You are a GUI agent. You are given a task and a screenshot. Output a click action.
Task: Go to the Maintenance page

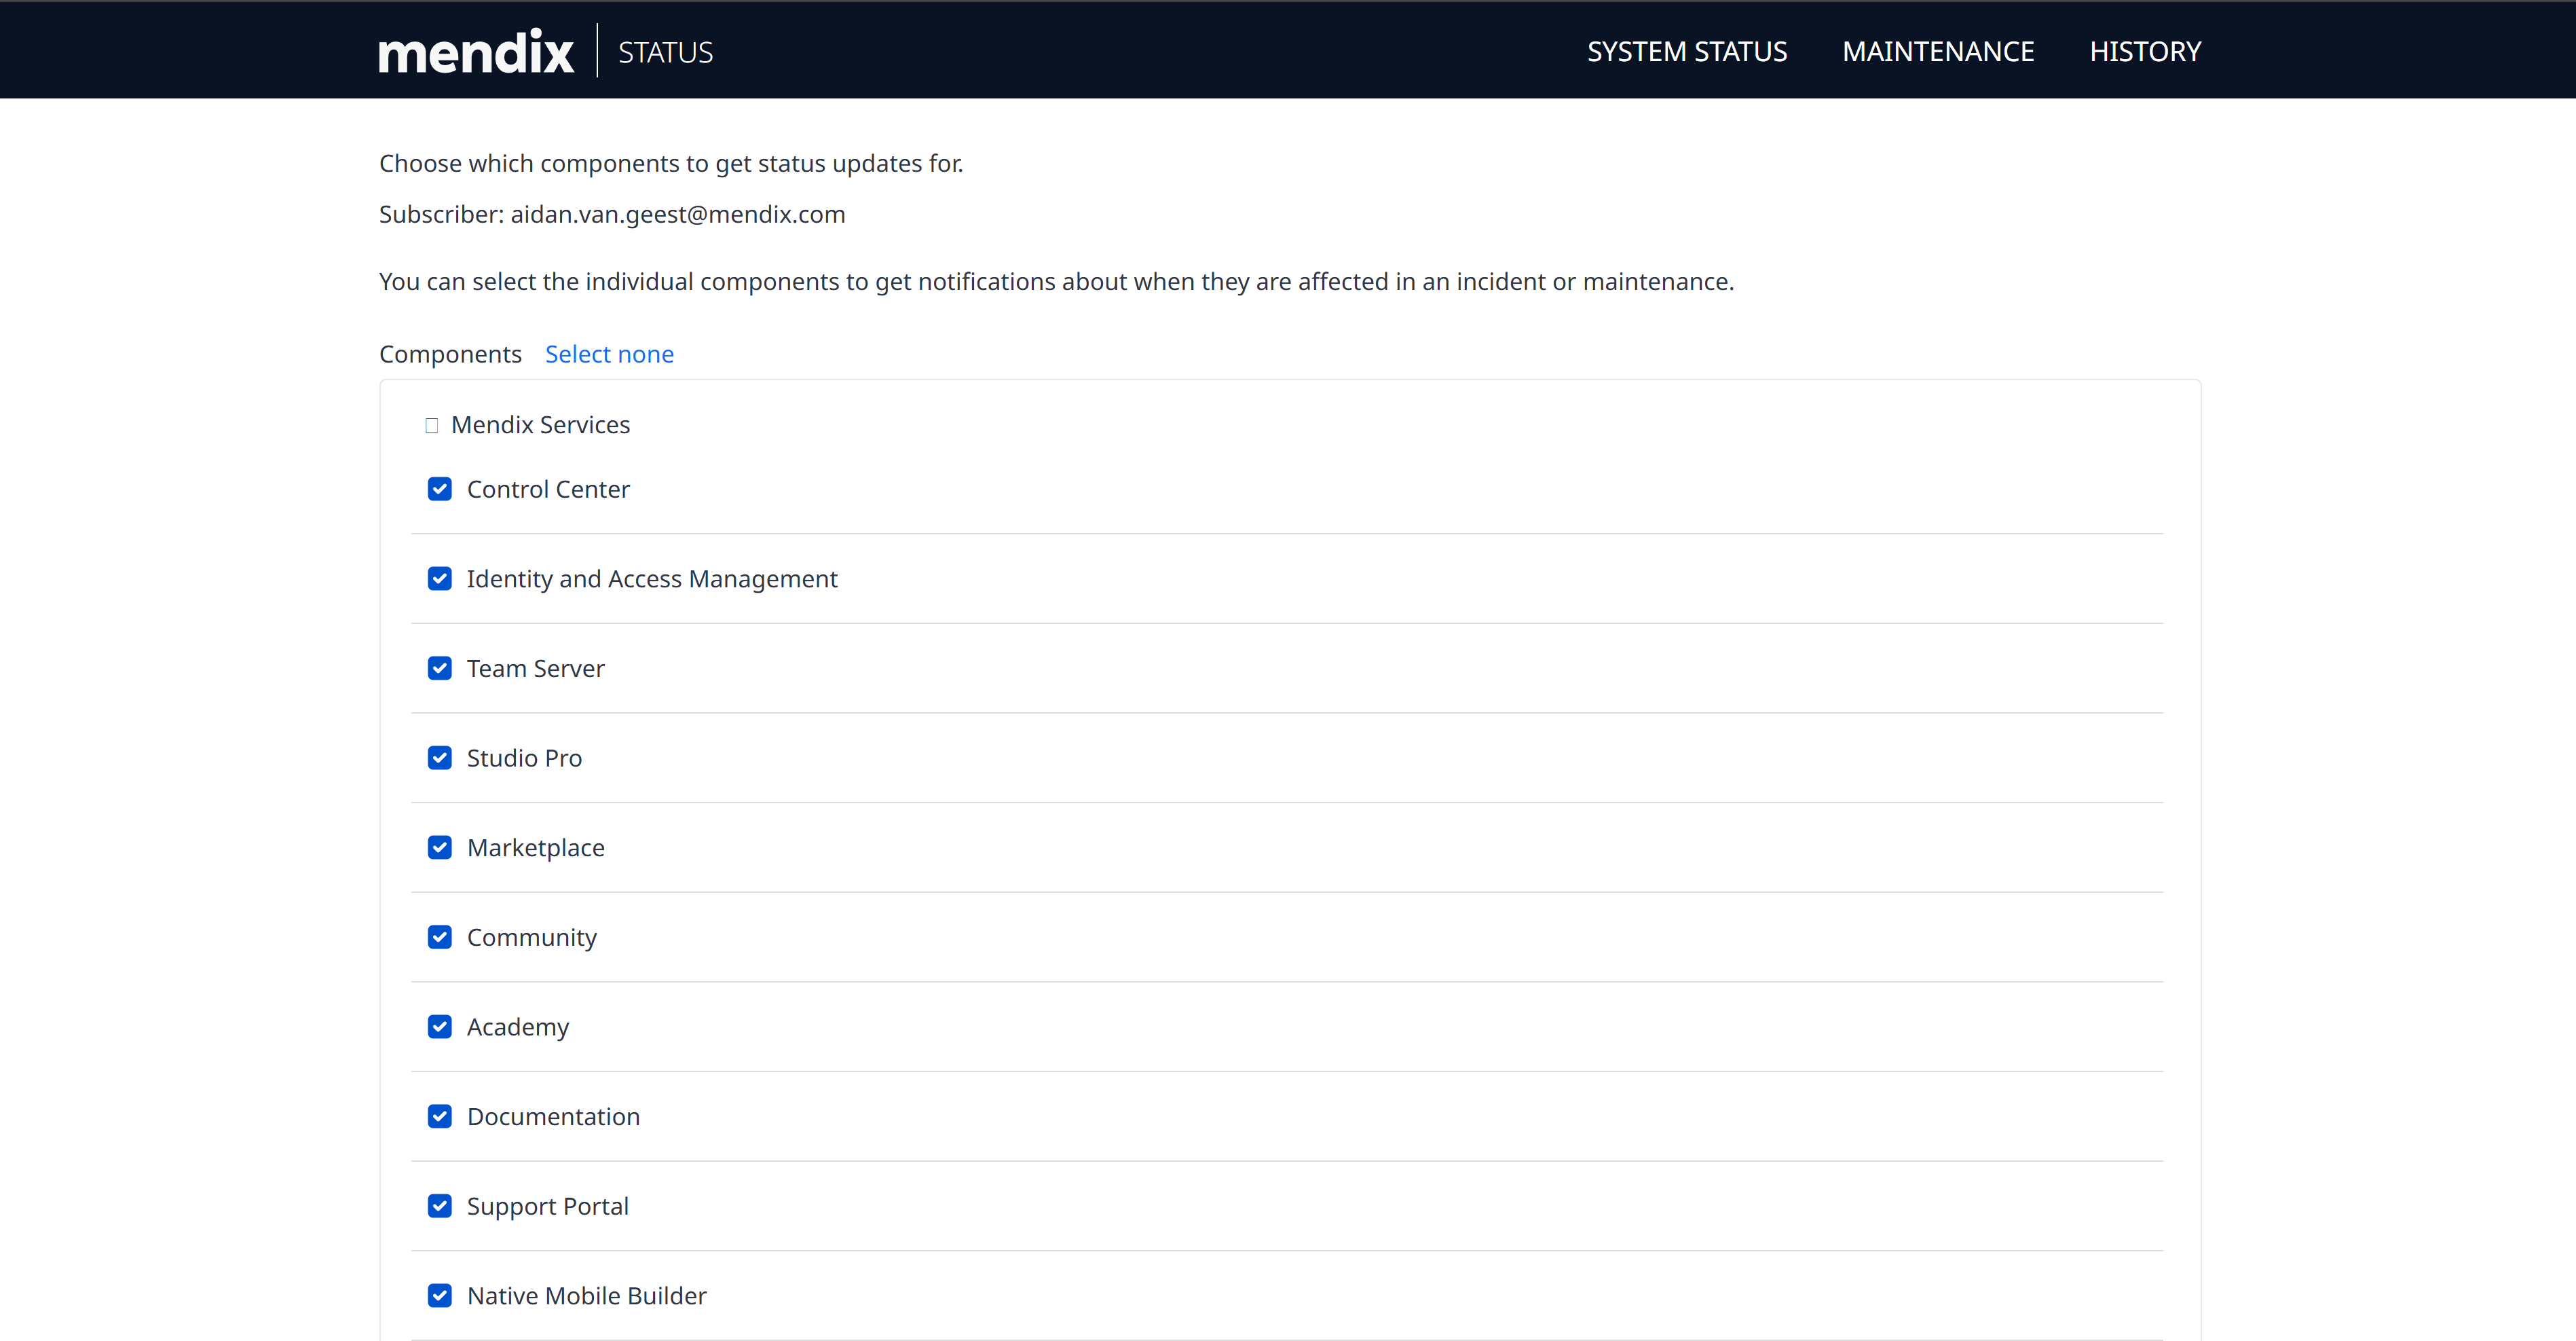[1938, 51]
